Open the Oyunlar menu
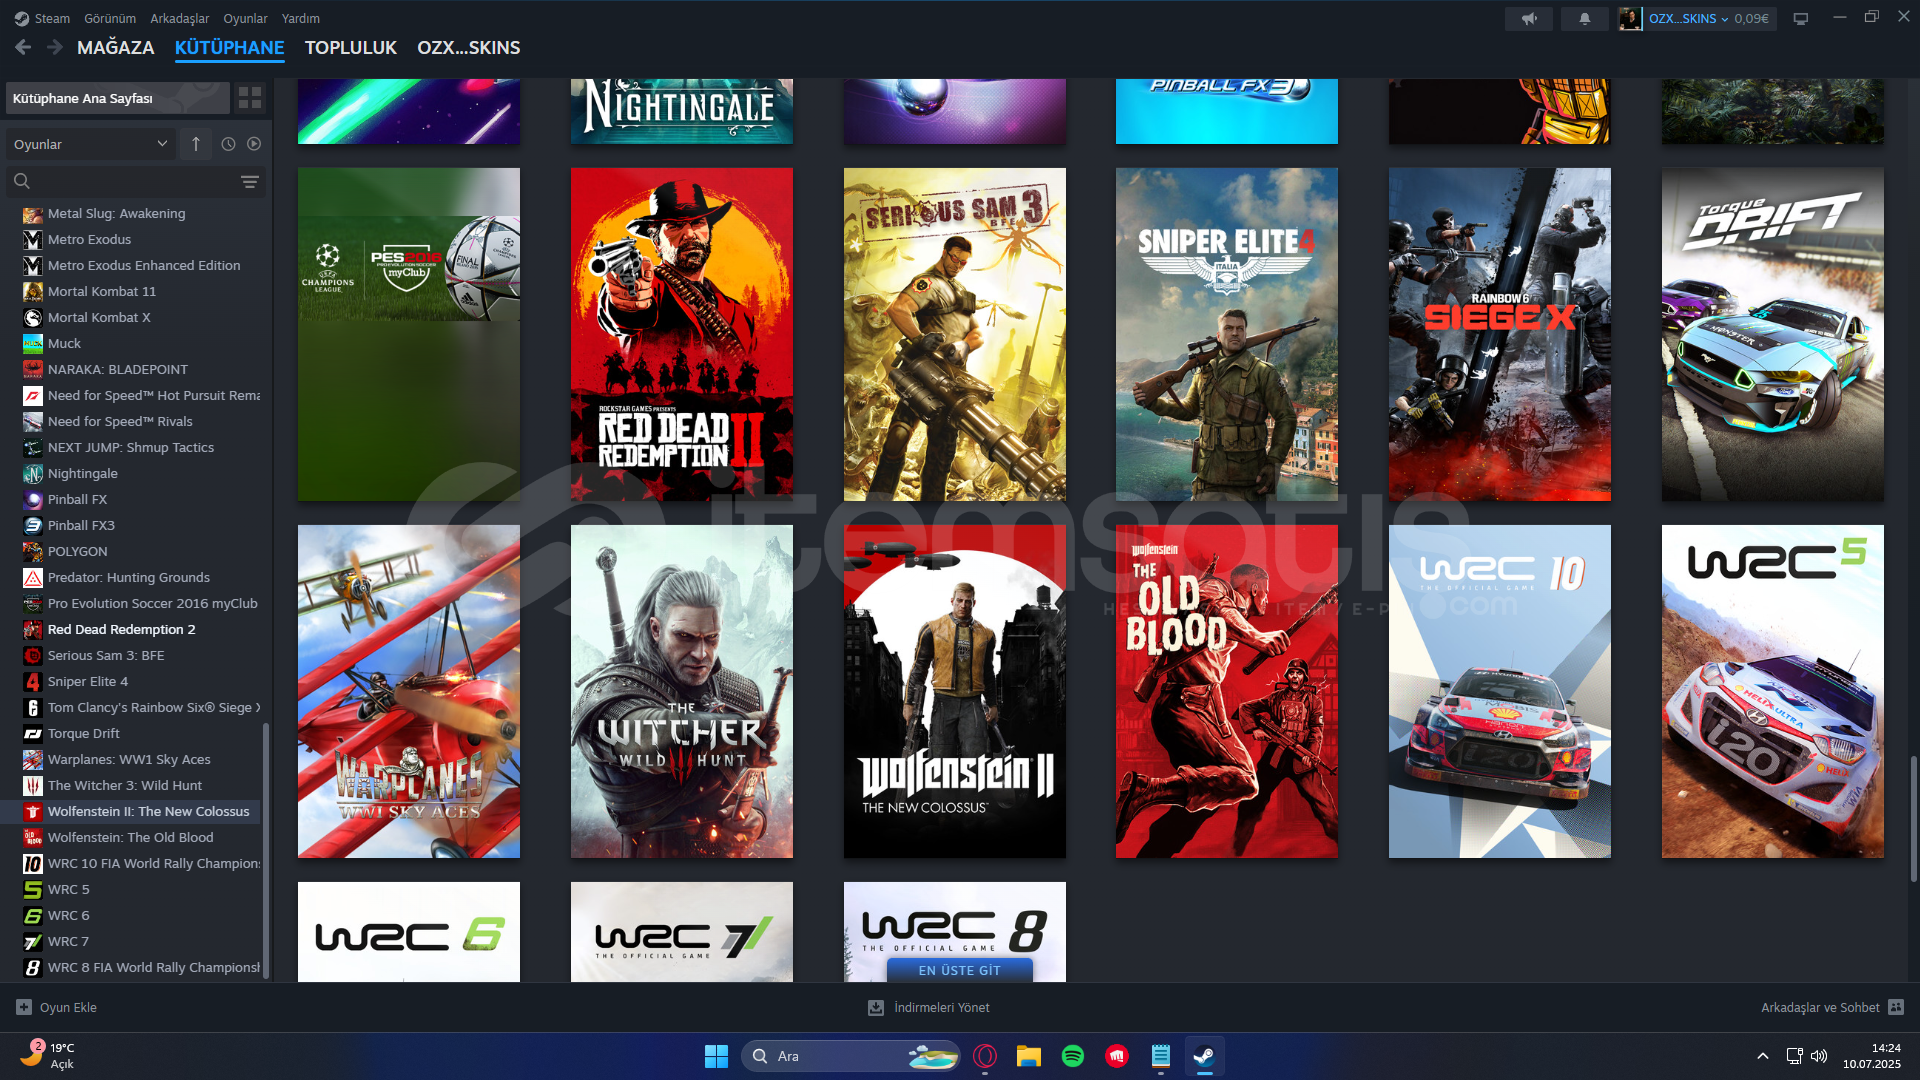 click(245, 18)
